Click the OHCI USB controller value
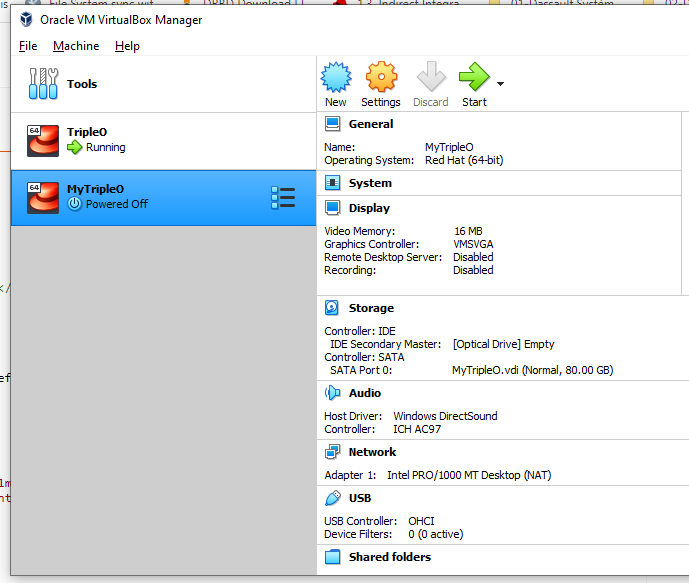689x583 pixels. (x=421, y=521)
